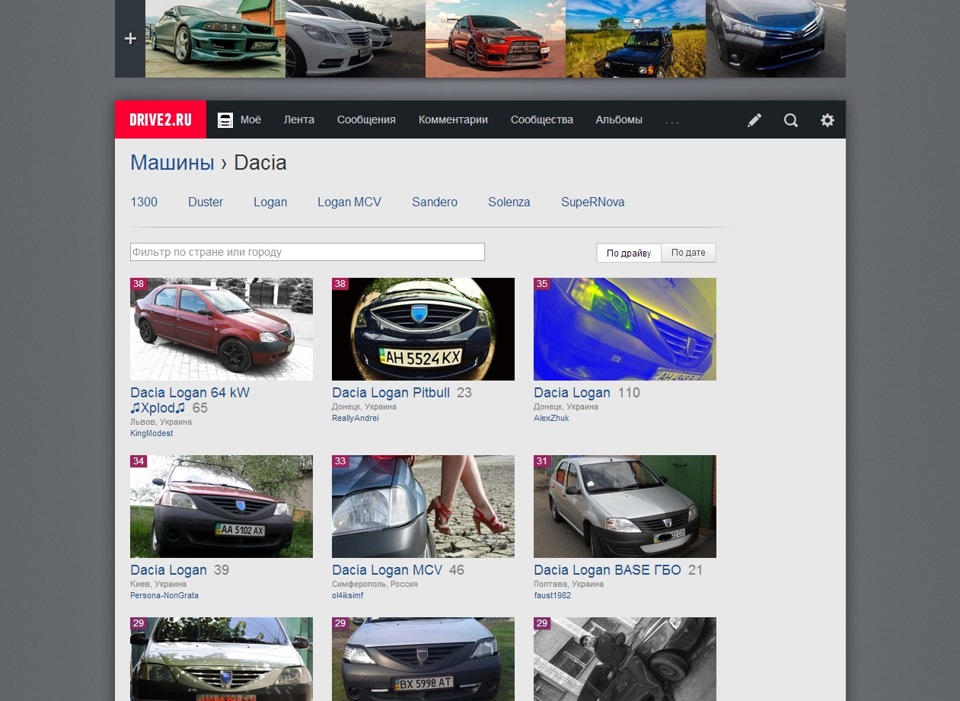
Task: Open the Комментарии menu item
Action: [453, 119]
